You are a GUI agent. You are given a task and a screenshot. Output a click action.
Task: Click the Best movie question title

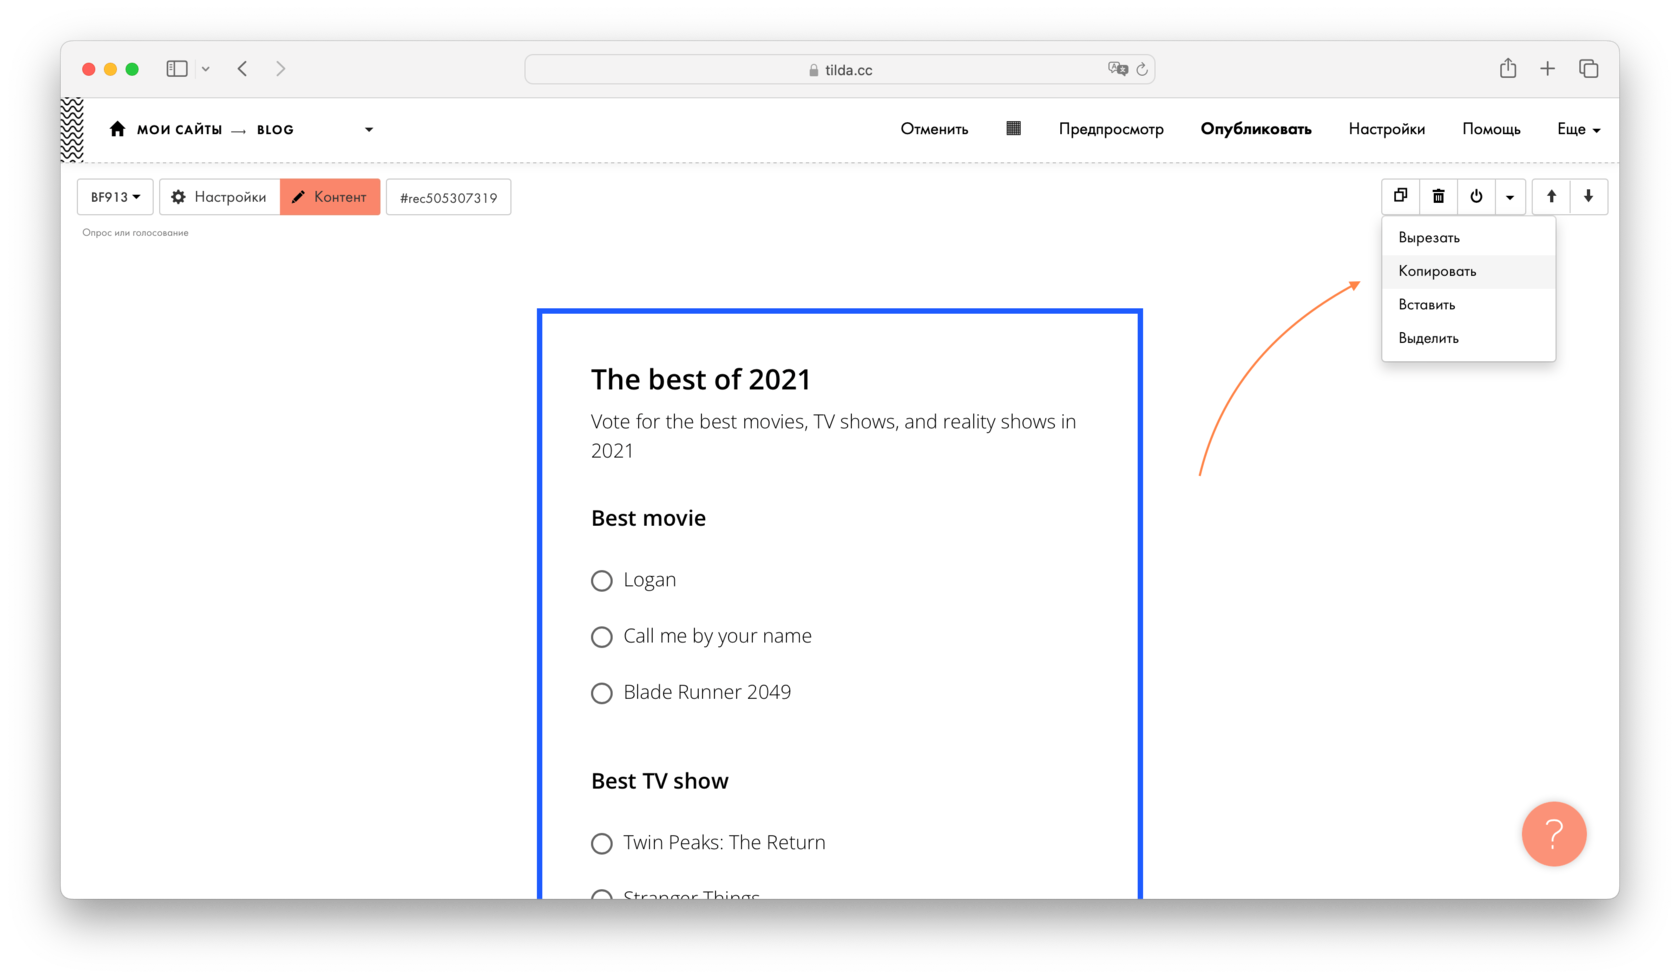[x=648, y=518]
